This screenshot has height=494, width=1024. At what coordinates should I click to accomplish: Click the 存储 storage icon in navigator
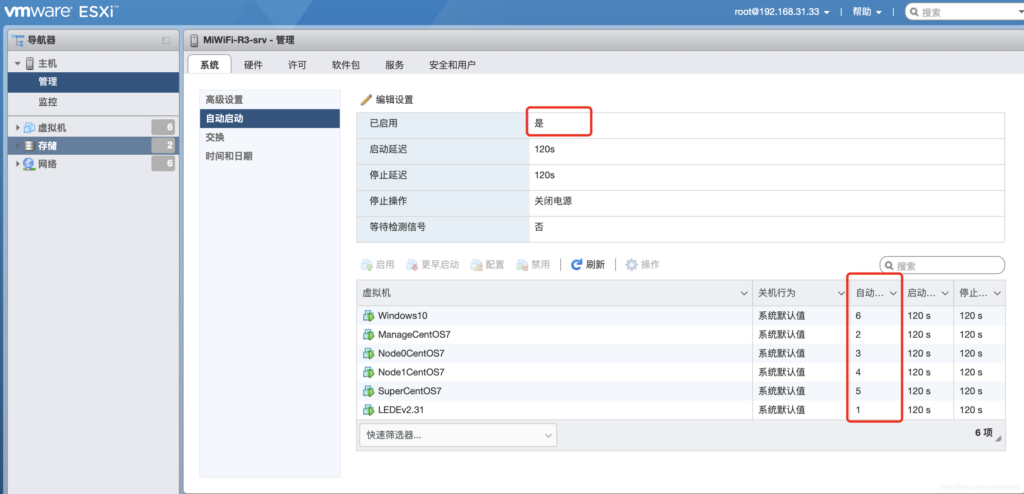click(28, 146)
